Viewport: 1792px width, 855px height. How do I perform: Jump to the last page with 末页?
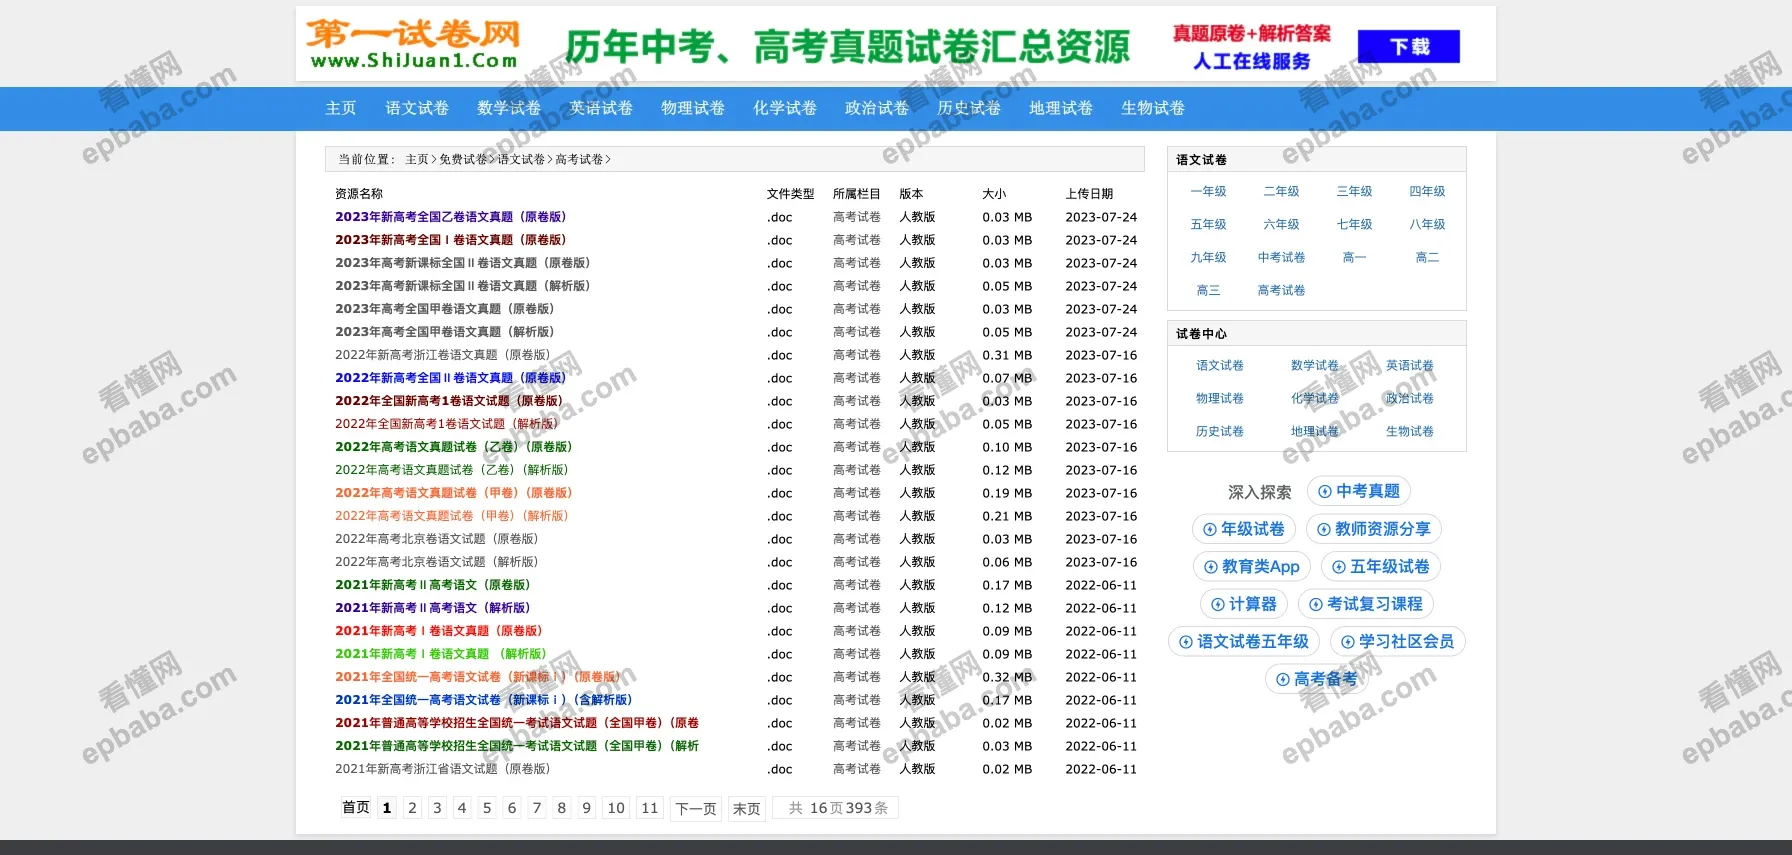point(747,808)
